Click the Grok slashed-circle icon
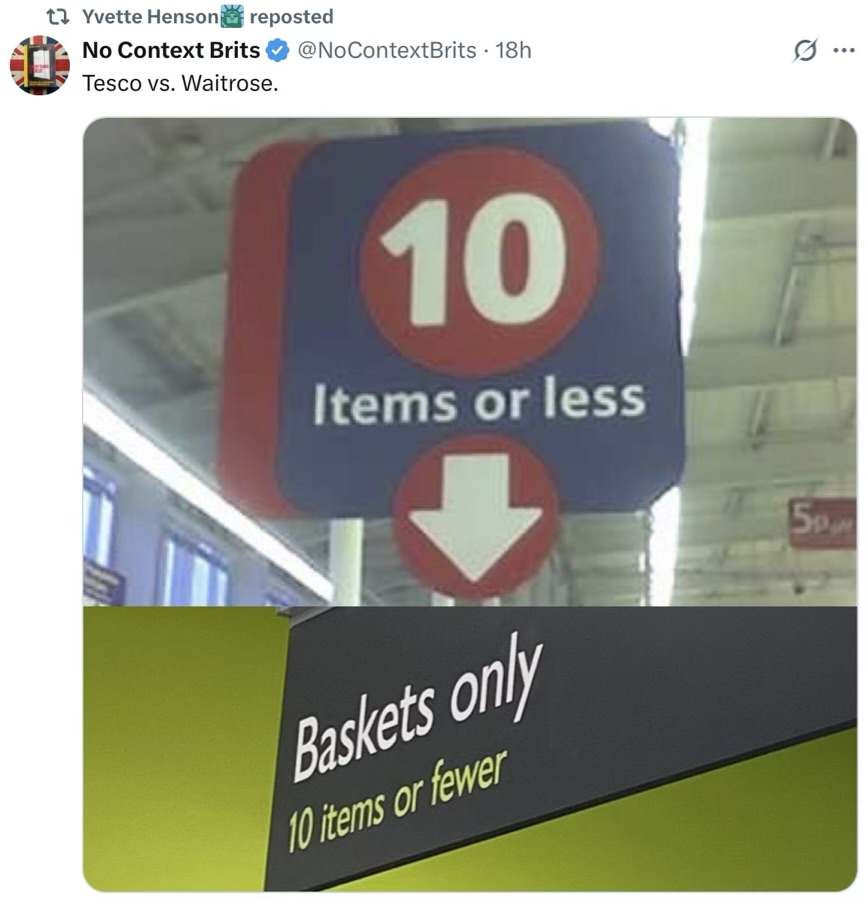 804,51
